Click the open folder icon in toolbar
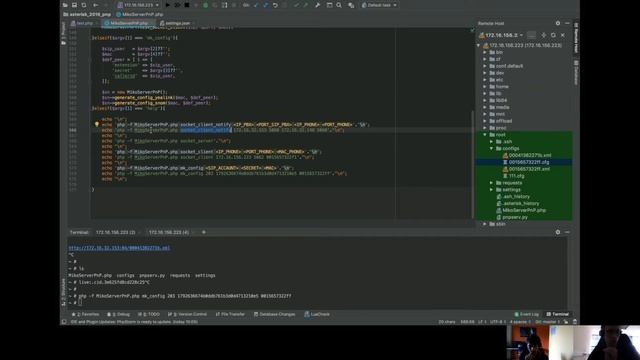Image resolution: width=640 pixels, height=360 pixels. click(x=65, y=5)
